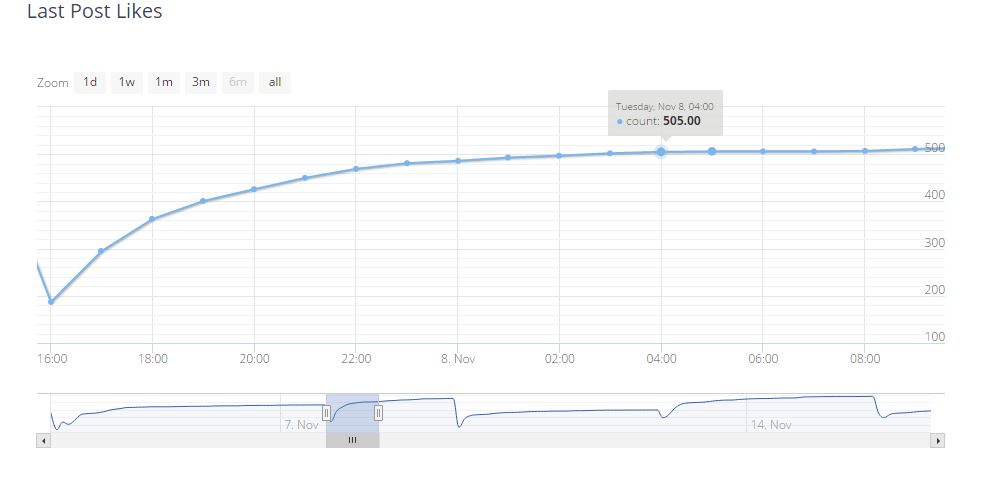The width and height of the screenshot is (989, 483).
Task: Click the right scrollbar arrow under the navigator
Action: click(x=937, y=440)
